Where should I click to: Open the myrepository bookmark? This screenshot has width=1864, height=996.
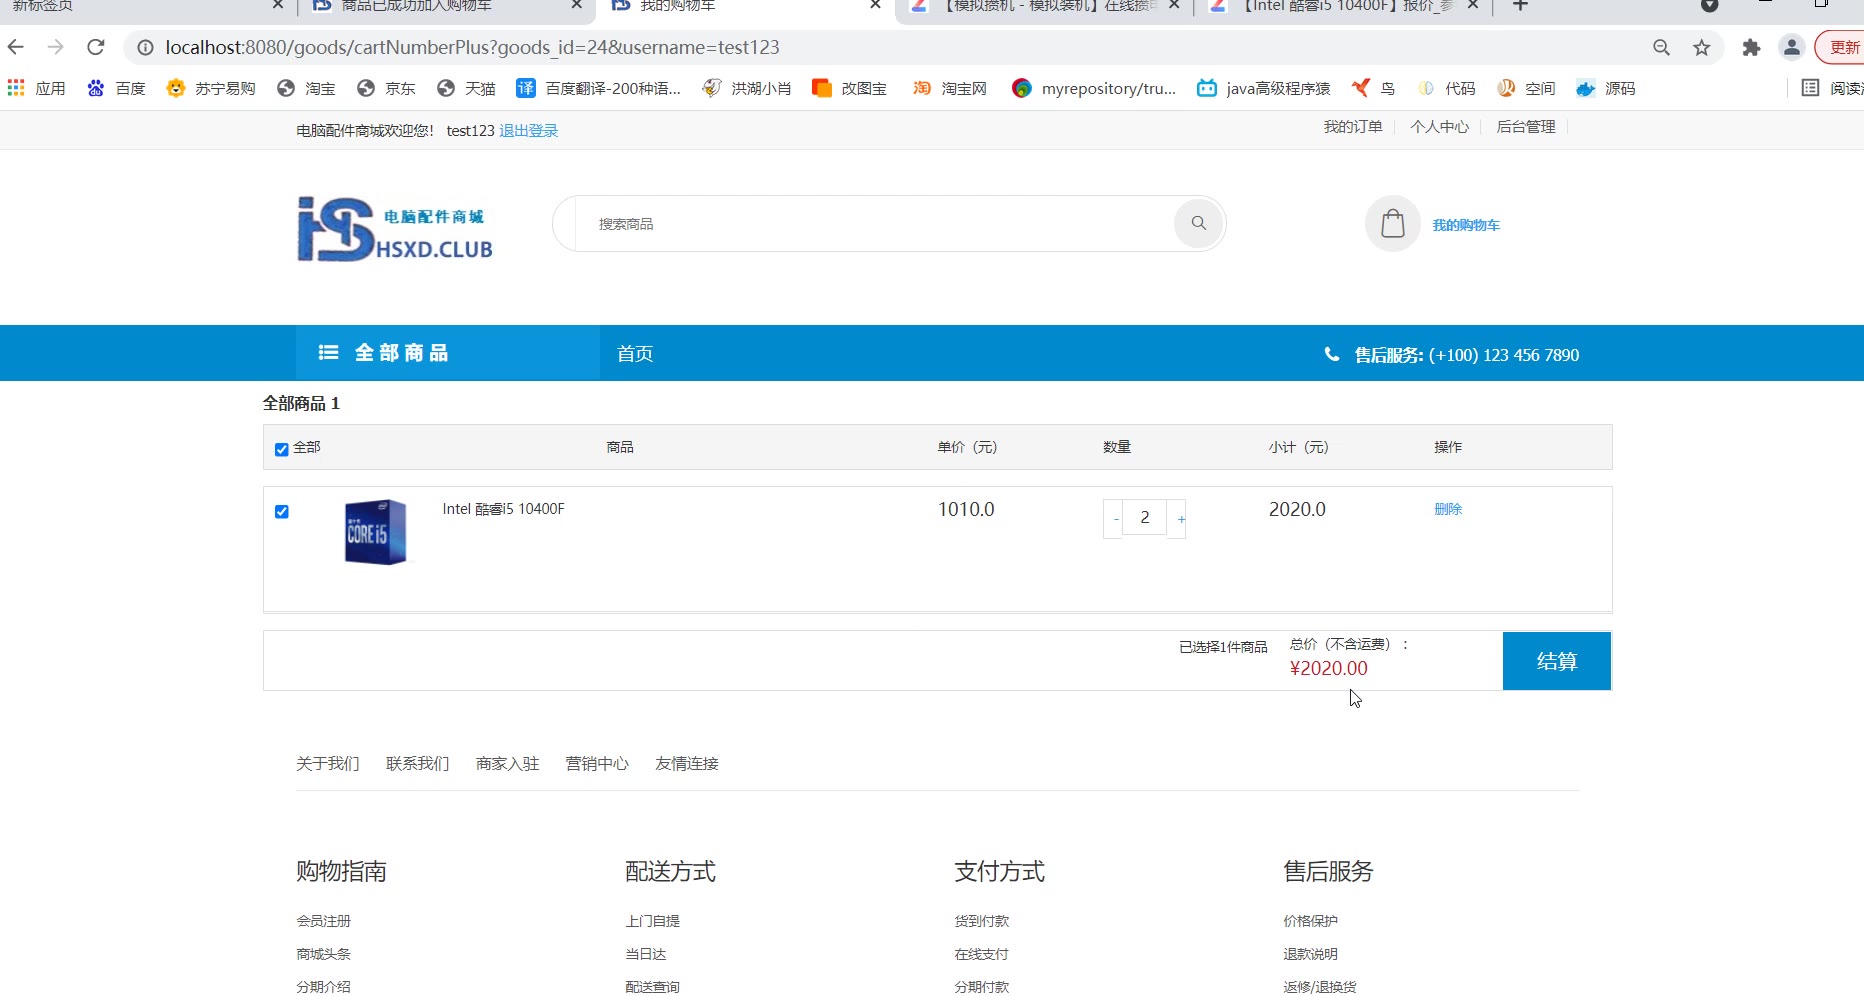(1094, 88)
